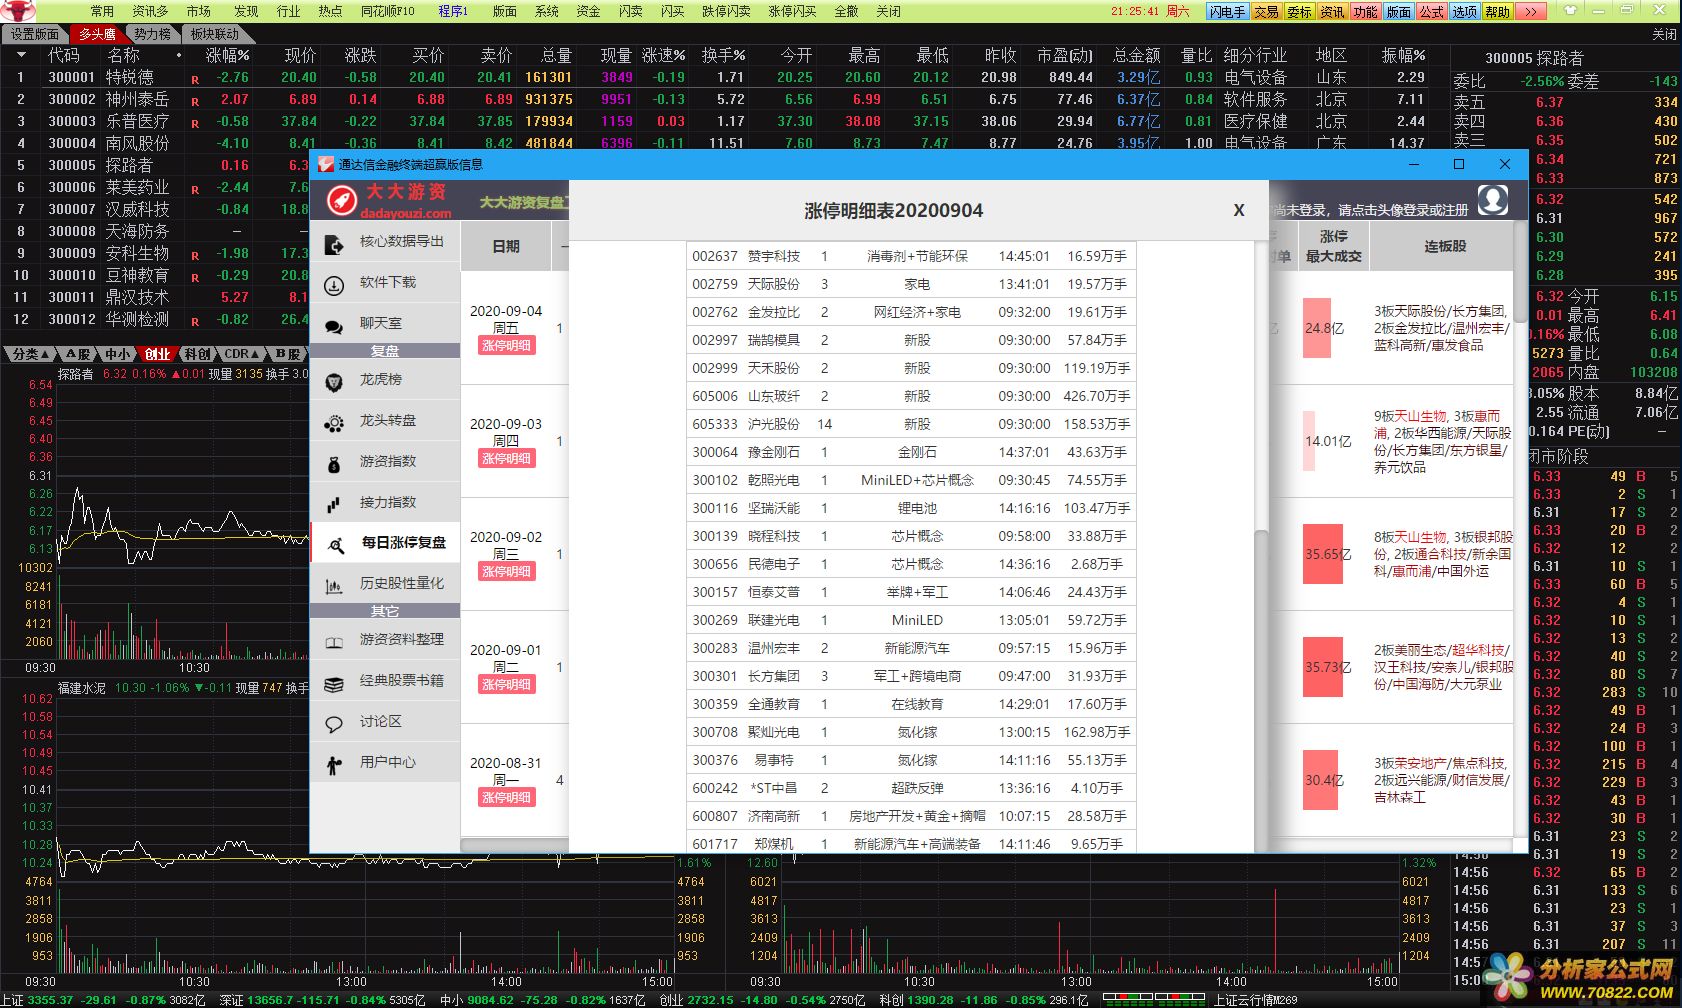This screenshot has width=1682, height=1008.
Task: Switch to the 板块联动 tab
Action: (x=215, y=34)
